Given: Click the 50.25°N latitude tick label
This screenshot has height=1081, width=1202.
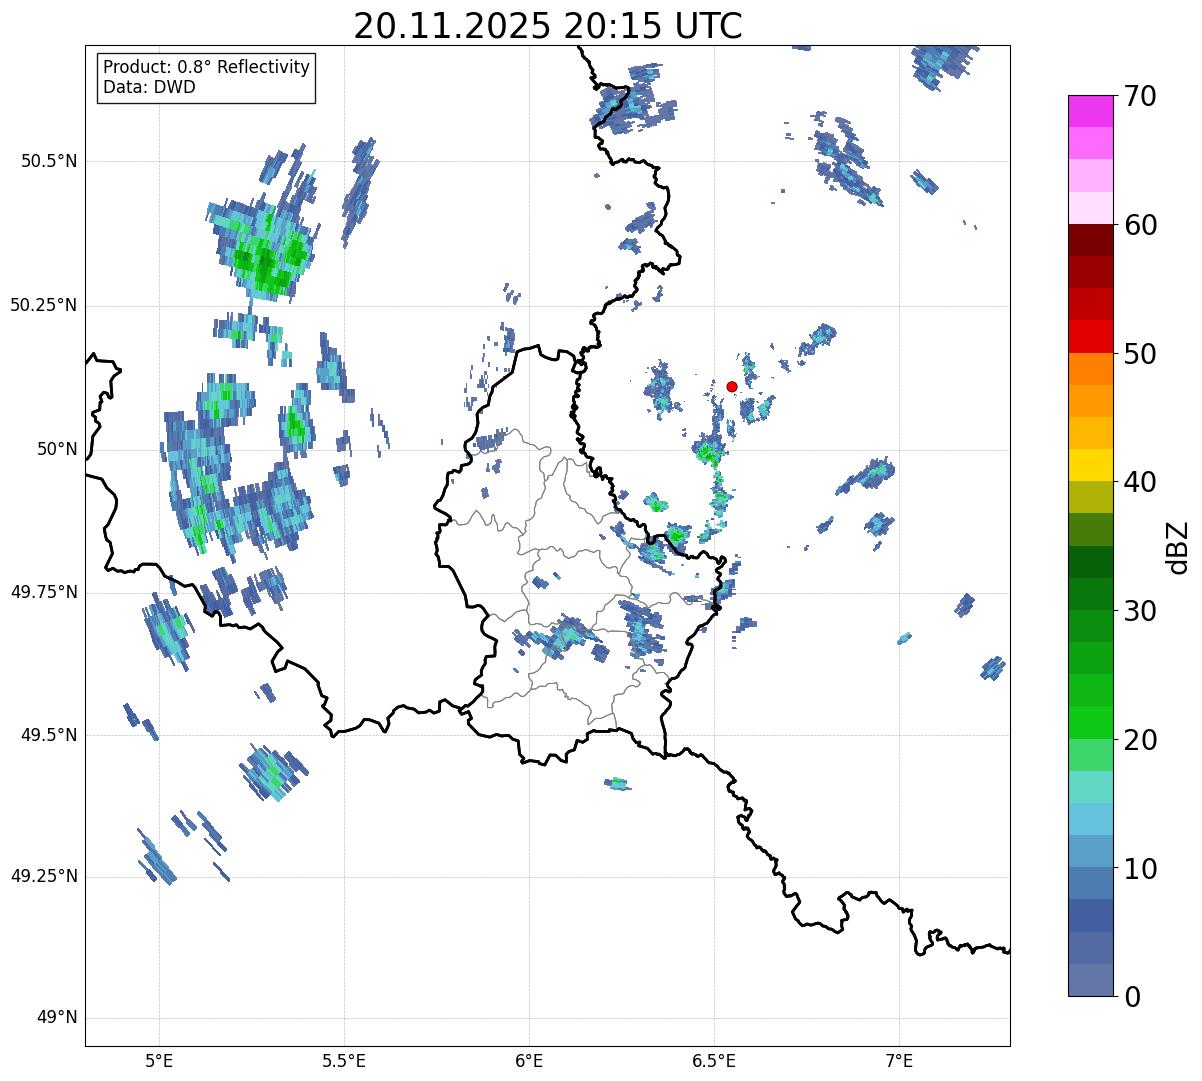Looking at the screenshot, I should pos(43,305).
